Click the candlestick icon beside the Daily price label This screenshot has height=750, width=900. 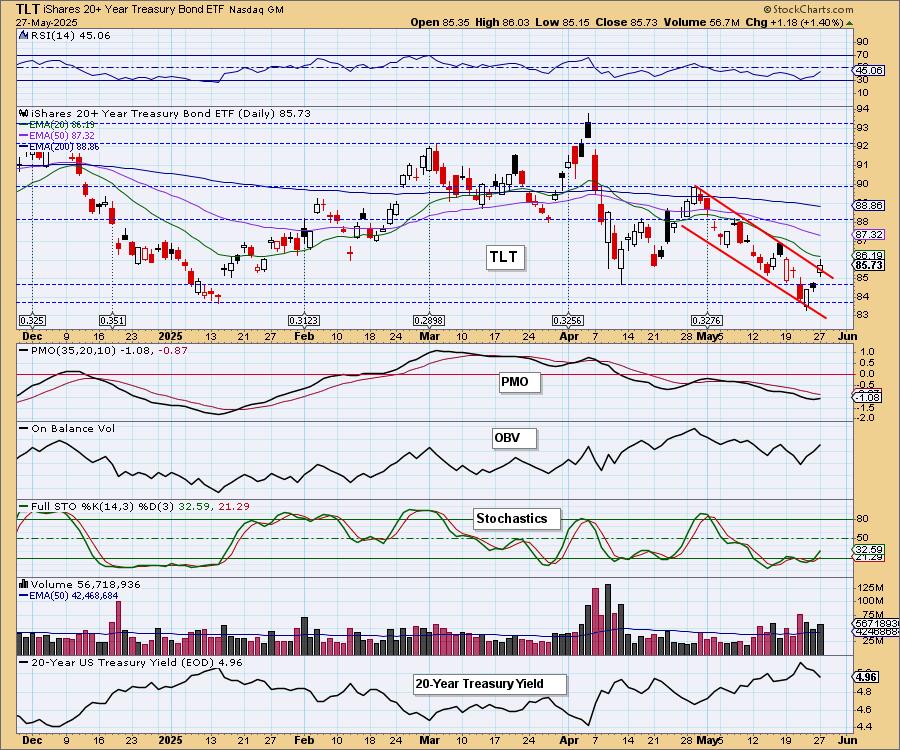pos(24,113)
